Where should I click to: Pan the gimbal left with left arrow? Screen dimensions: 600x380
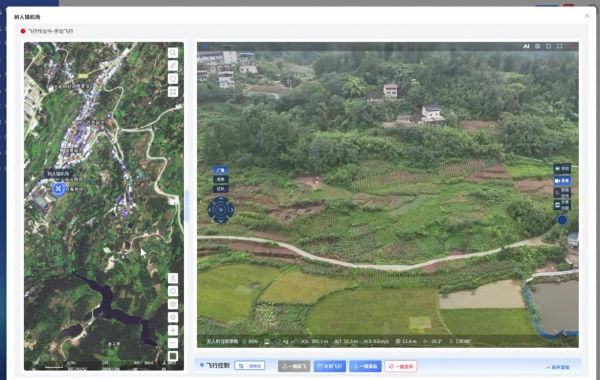click(x=210, y=210)
